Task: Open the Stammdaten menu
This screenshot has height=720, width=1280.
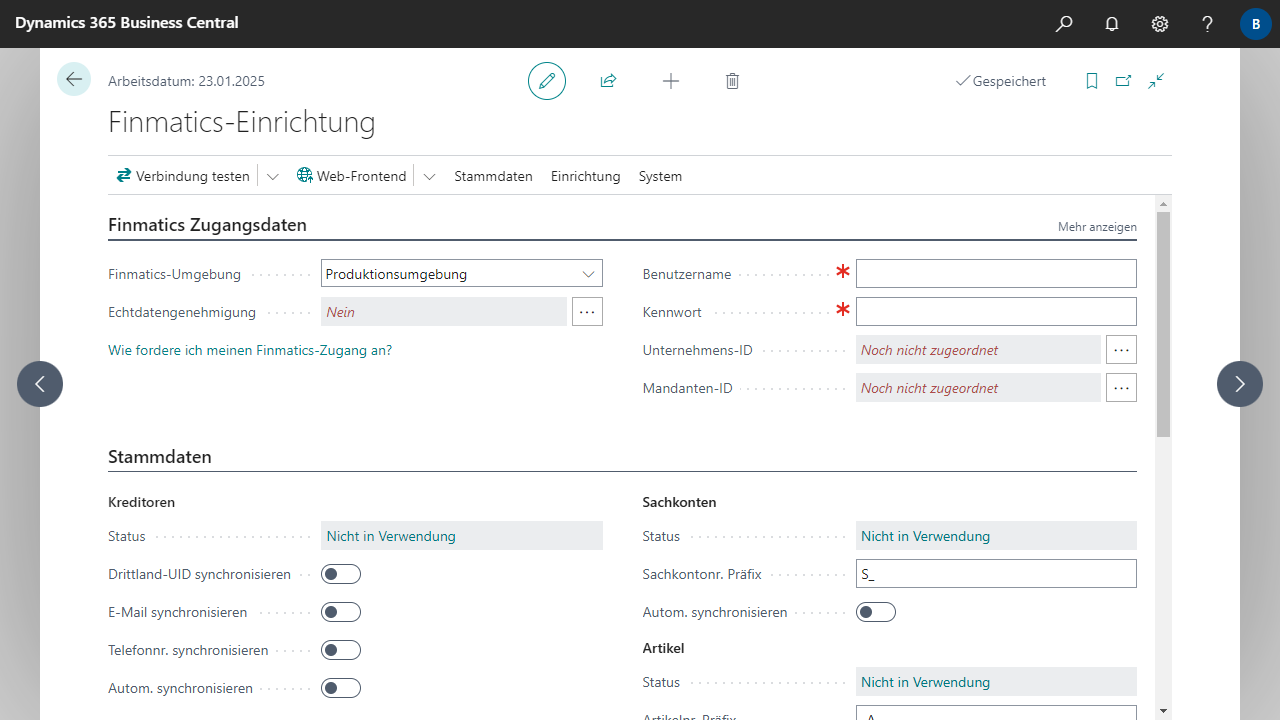Action: 494,176
